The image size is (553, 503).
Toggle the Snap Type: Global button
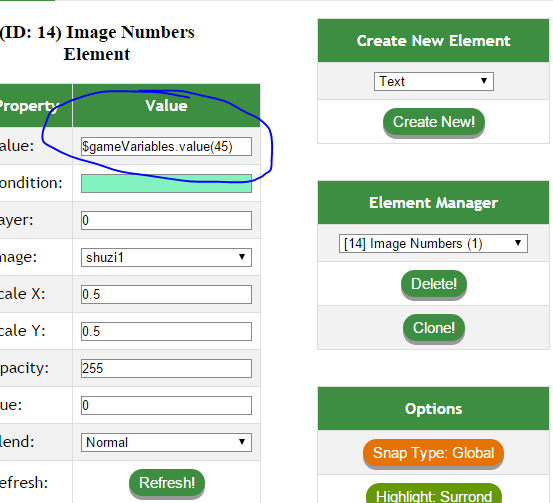(x=433, y=453)
